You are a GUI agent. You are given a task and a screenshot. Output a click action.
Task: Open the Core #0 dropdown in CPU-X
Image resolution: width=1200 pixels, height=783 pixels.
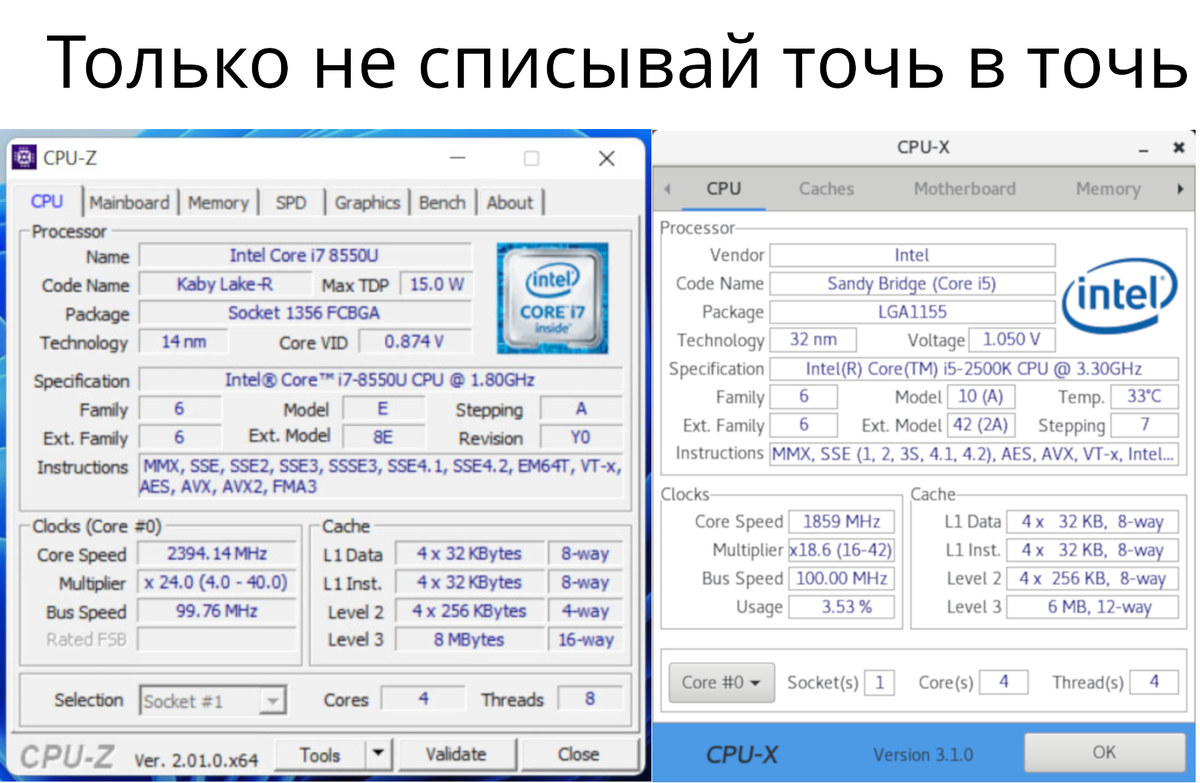pos(720,683)
